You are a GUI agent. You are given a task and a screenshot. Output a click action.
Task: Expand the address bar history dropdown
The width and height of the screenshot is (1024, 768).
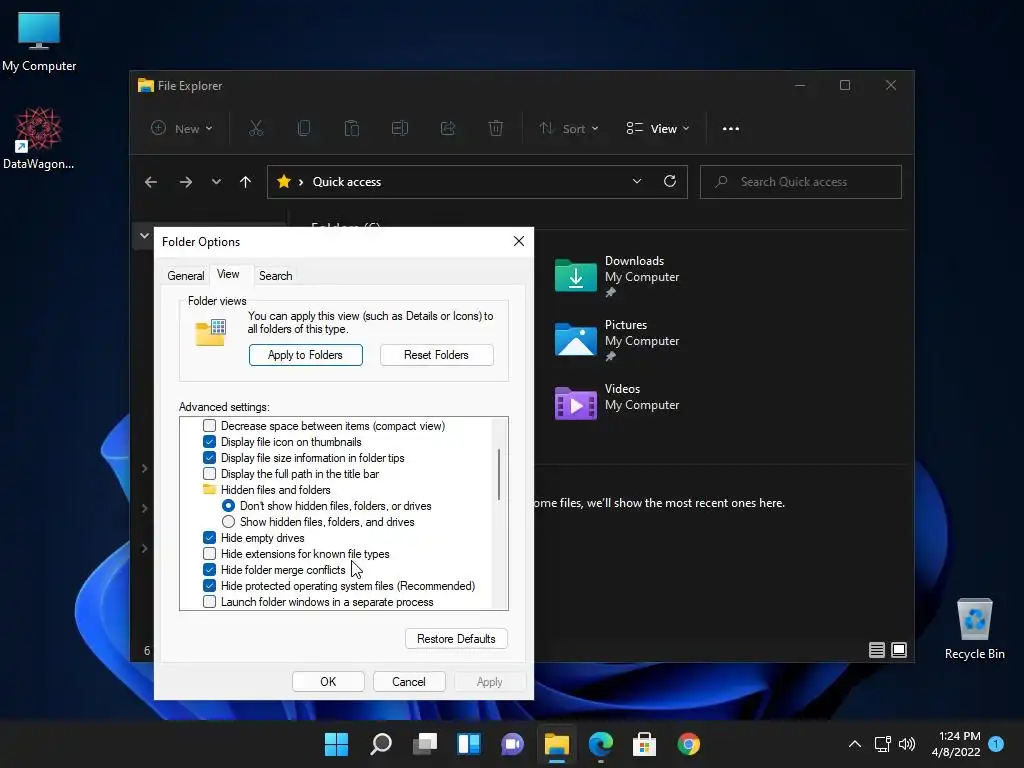tap(637, 182)
